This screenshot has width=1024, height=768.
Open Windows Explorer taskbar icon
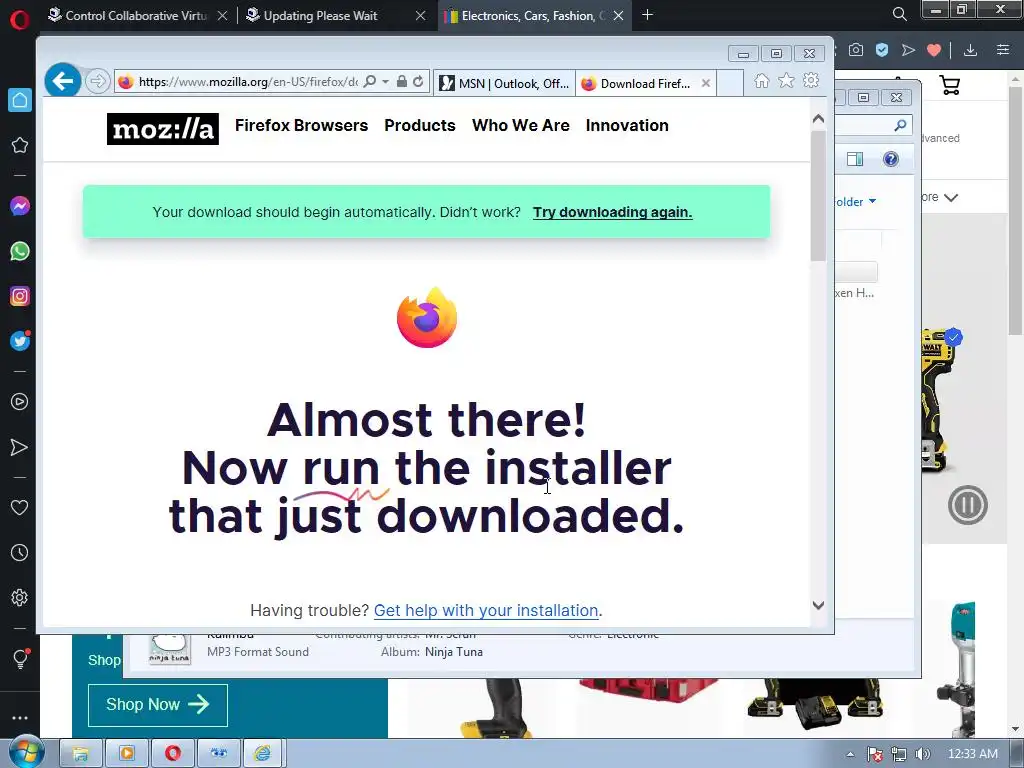tap(81, 754)
